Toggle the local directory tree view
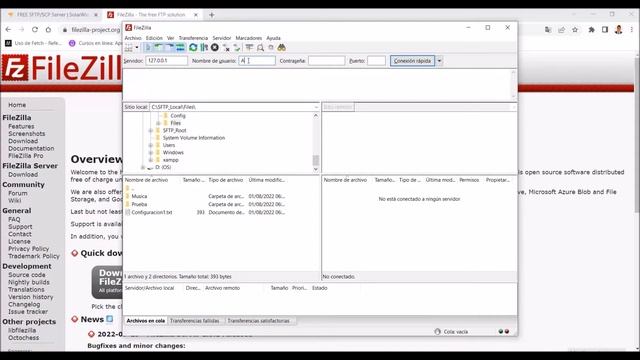 tap(158, 48)
